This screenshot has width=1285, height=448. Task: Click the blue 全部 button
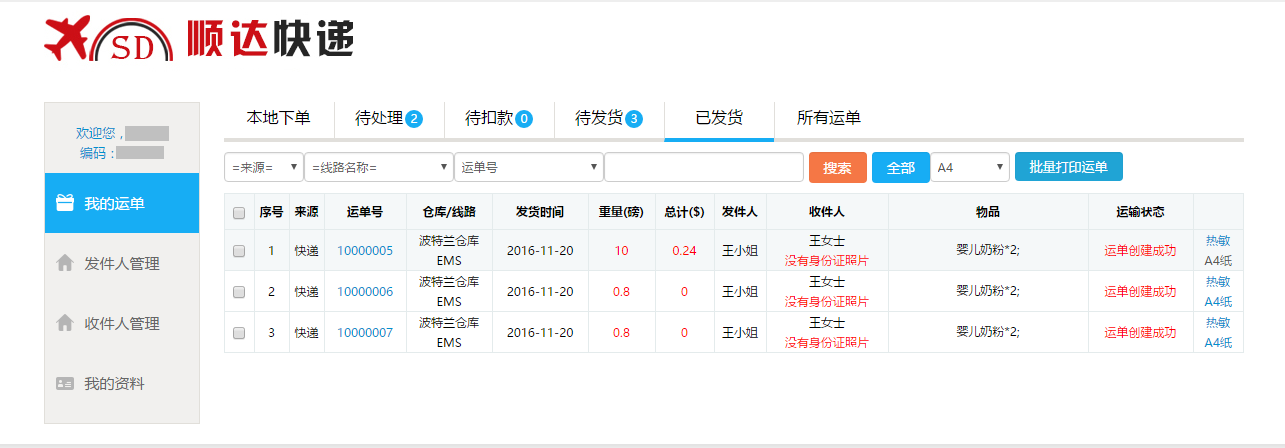(900, 167)
